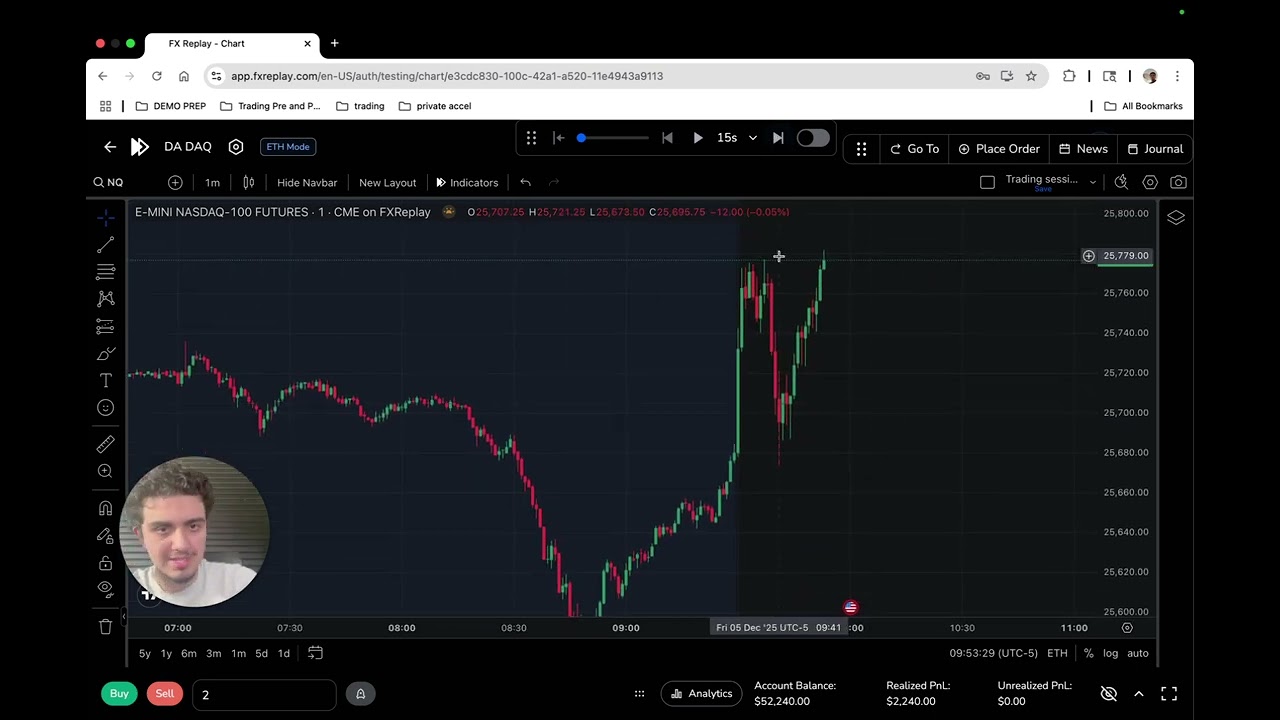Screen dimensions: 1280x720
Task: Open the News tab
Action: coord(1084,149)
